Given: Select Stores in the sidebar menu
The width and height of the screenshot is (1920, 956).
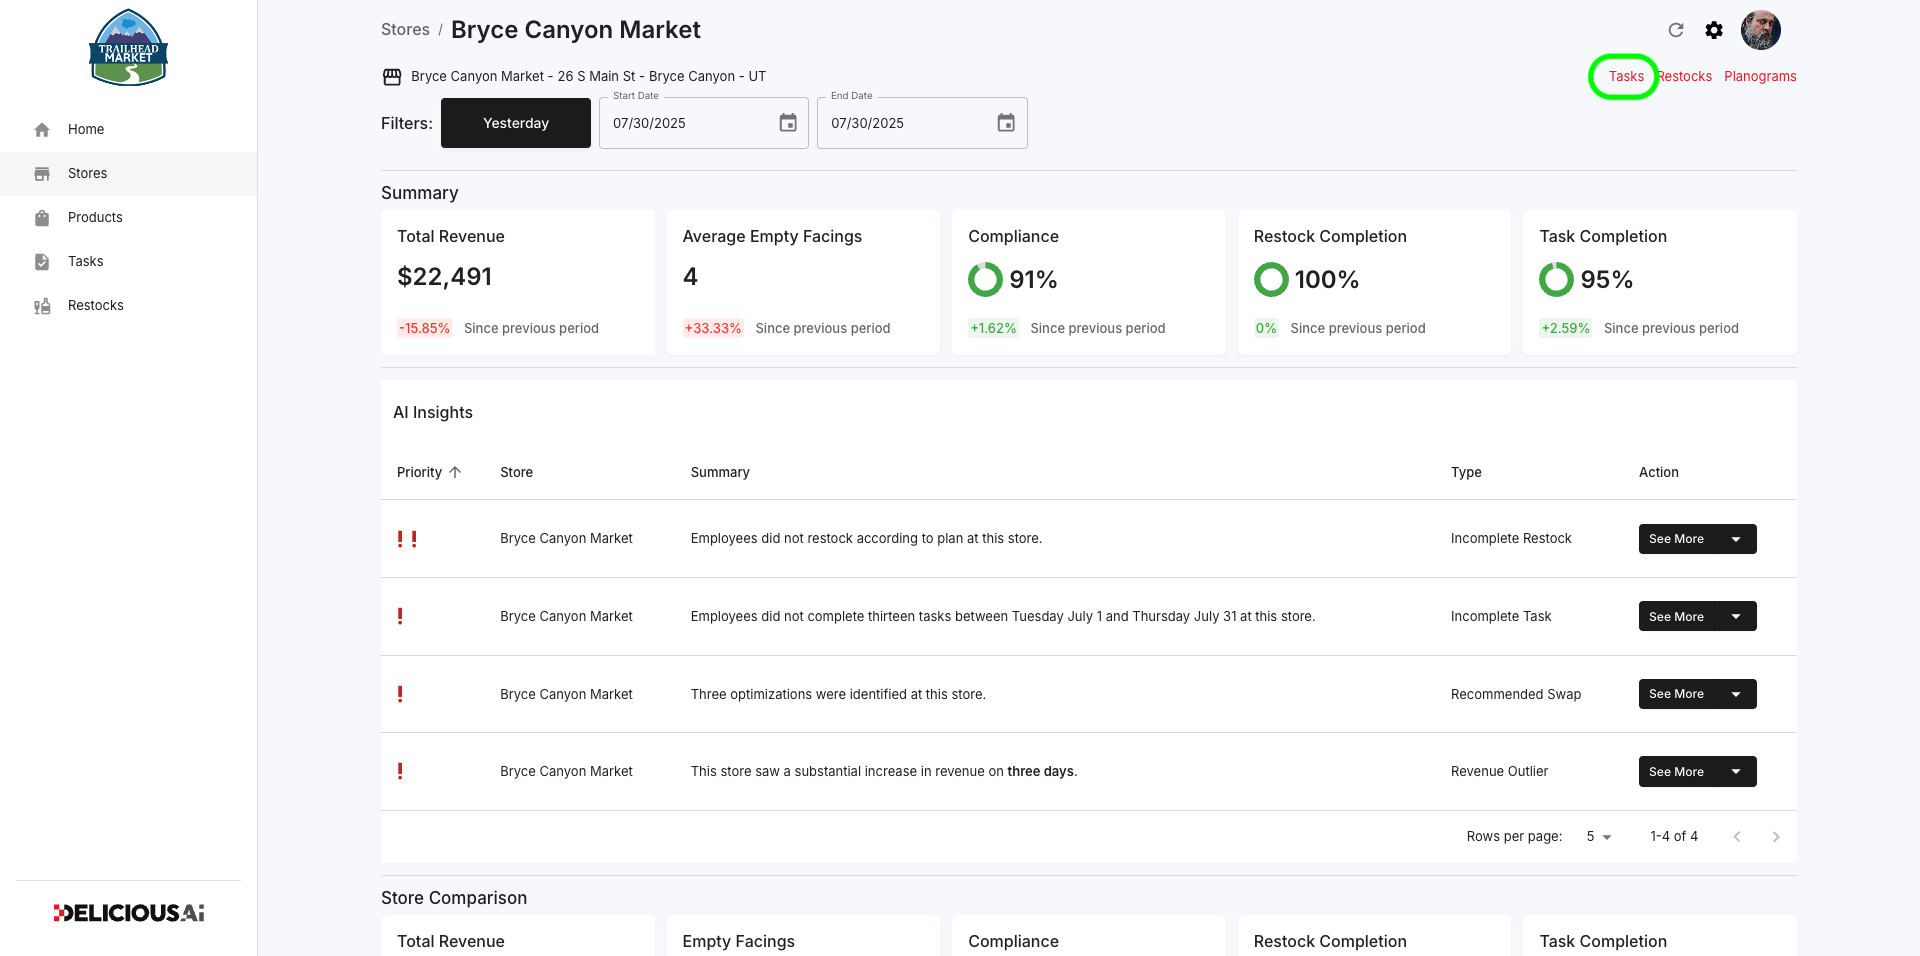Looking at the screenshot, I should click(x=128, y=173).
